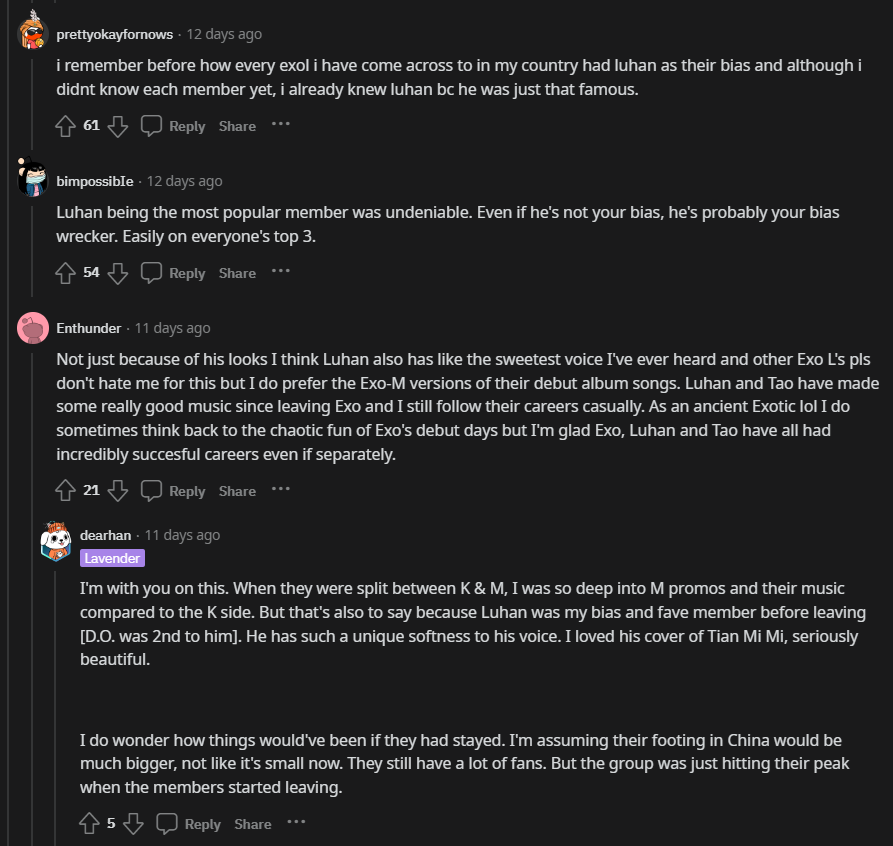The image size is (893, 846).
Task: Upvote Enthunder's comment
Action: coord(66,491)
